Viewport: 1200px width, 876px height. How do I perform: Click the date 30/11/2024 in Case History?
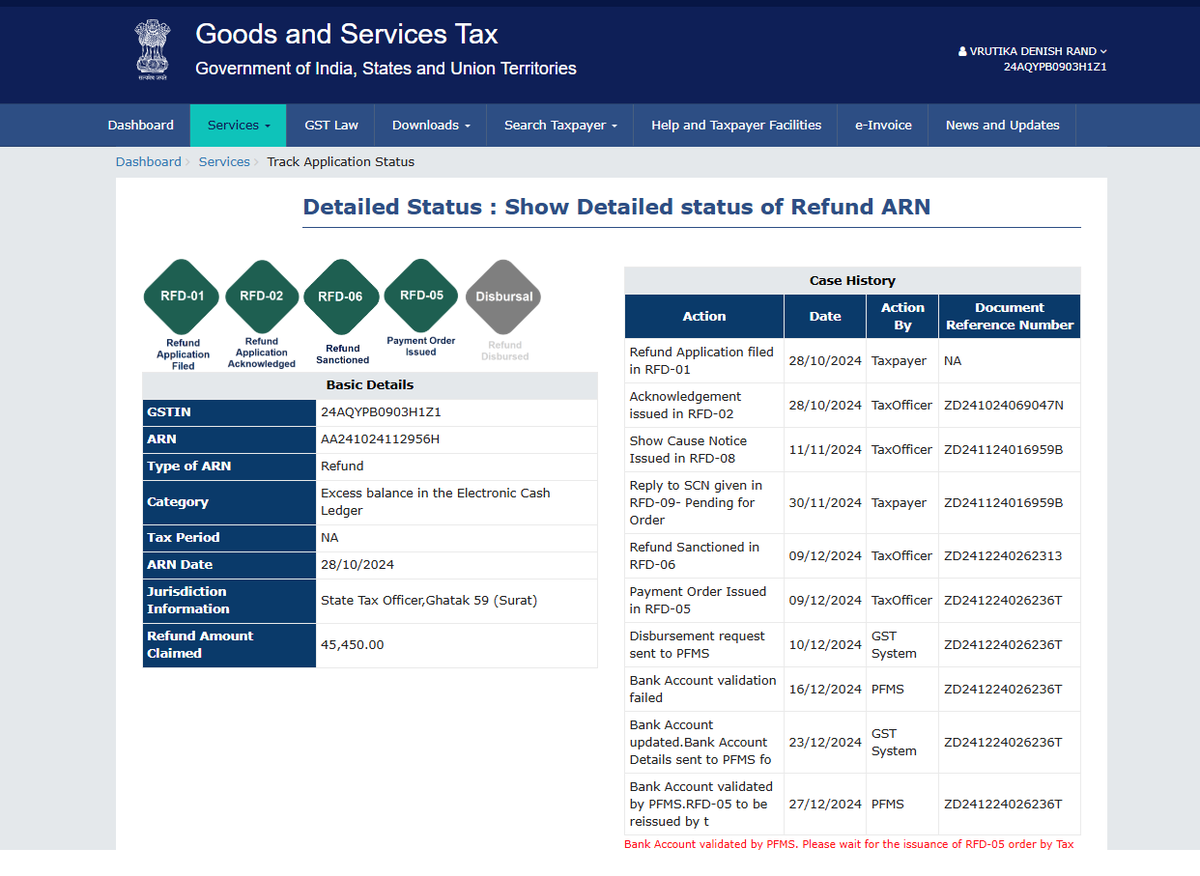click(825, 503)
